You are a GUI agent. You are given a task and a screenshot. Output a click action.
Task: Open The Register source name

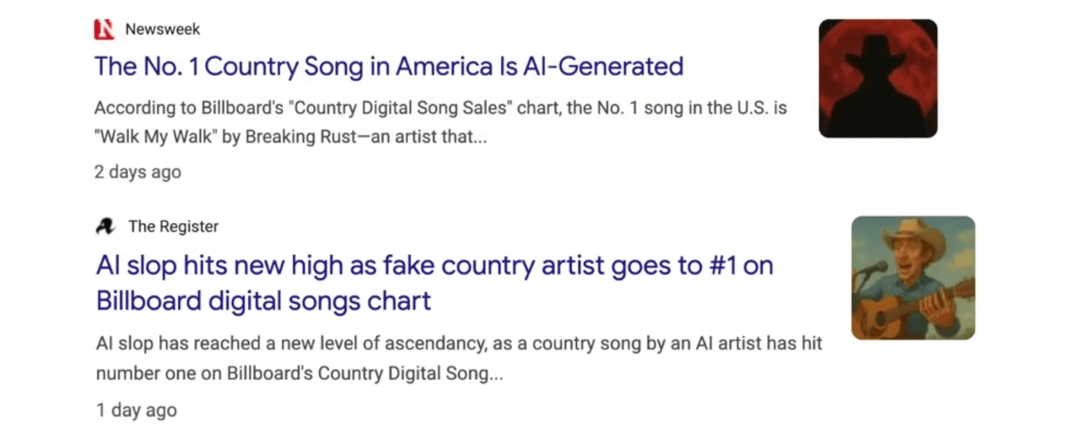[x=173, y=227]
